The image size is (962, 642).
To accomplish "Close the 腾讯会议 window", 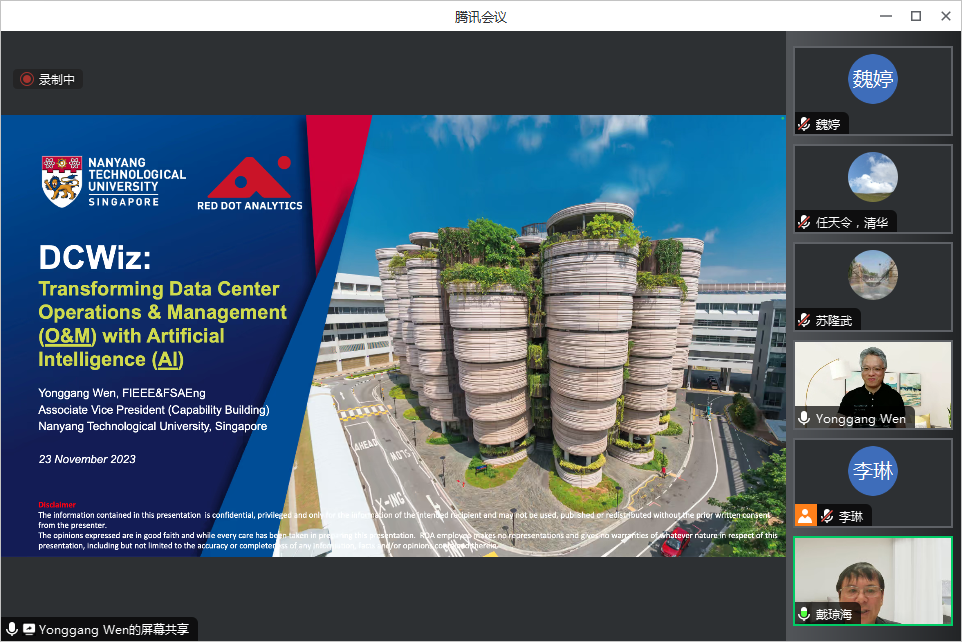I will [x=946, y=16].
